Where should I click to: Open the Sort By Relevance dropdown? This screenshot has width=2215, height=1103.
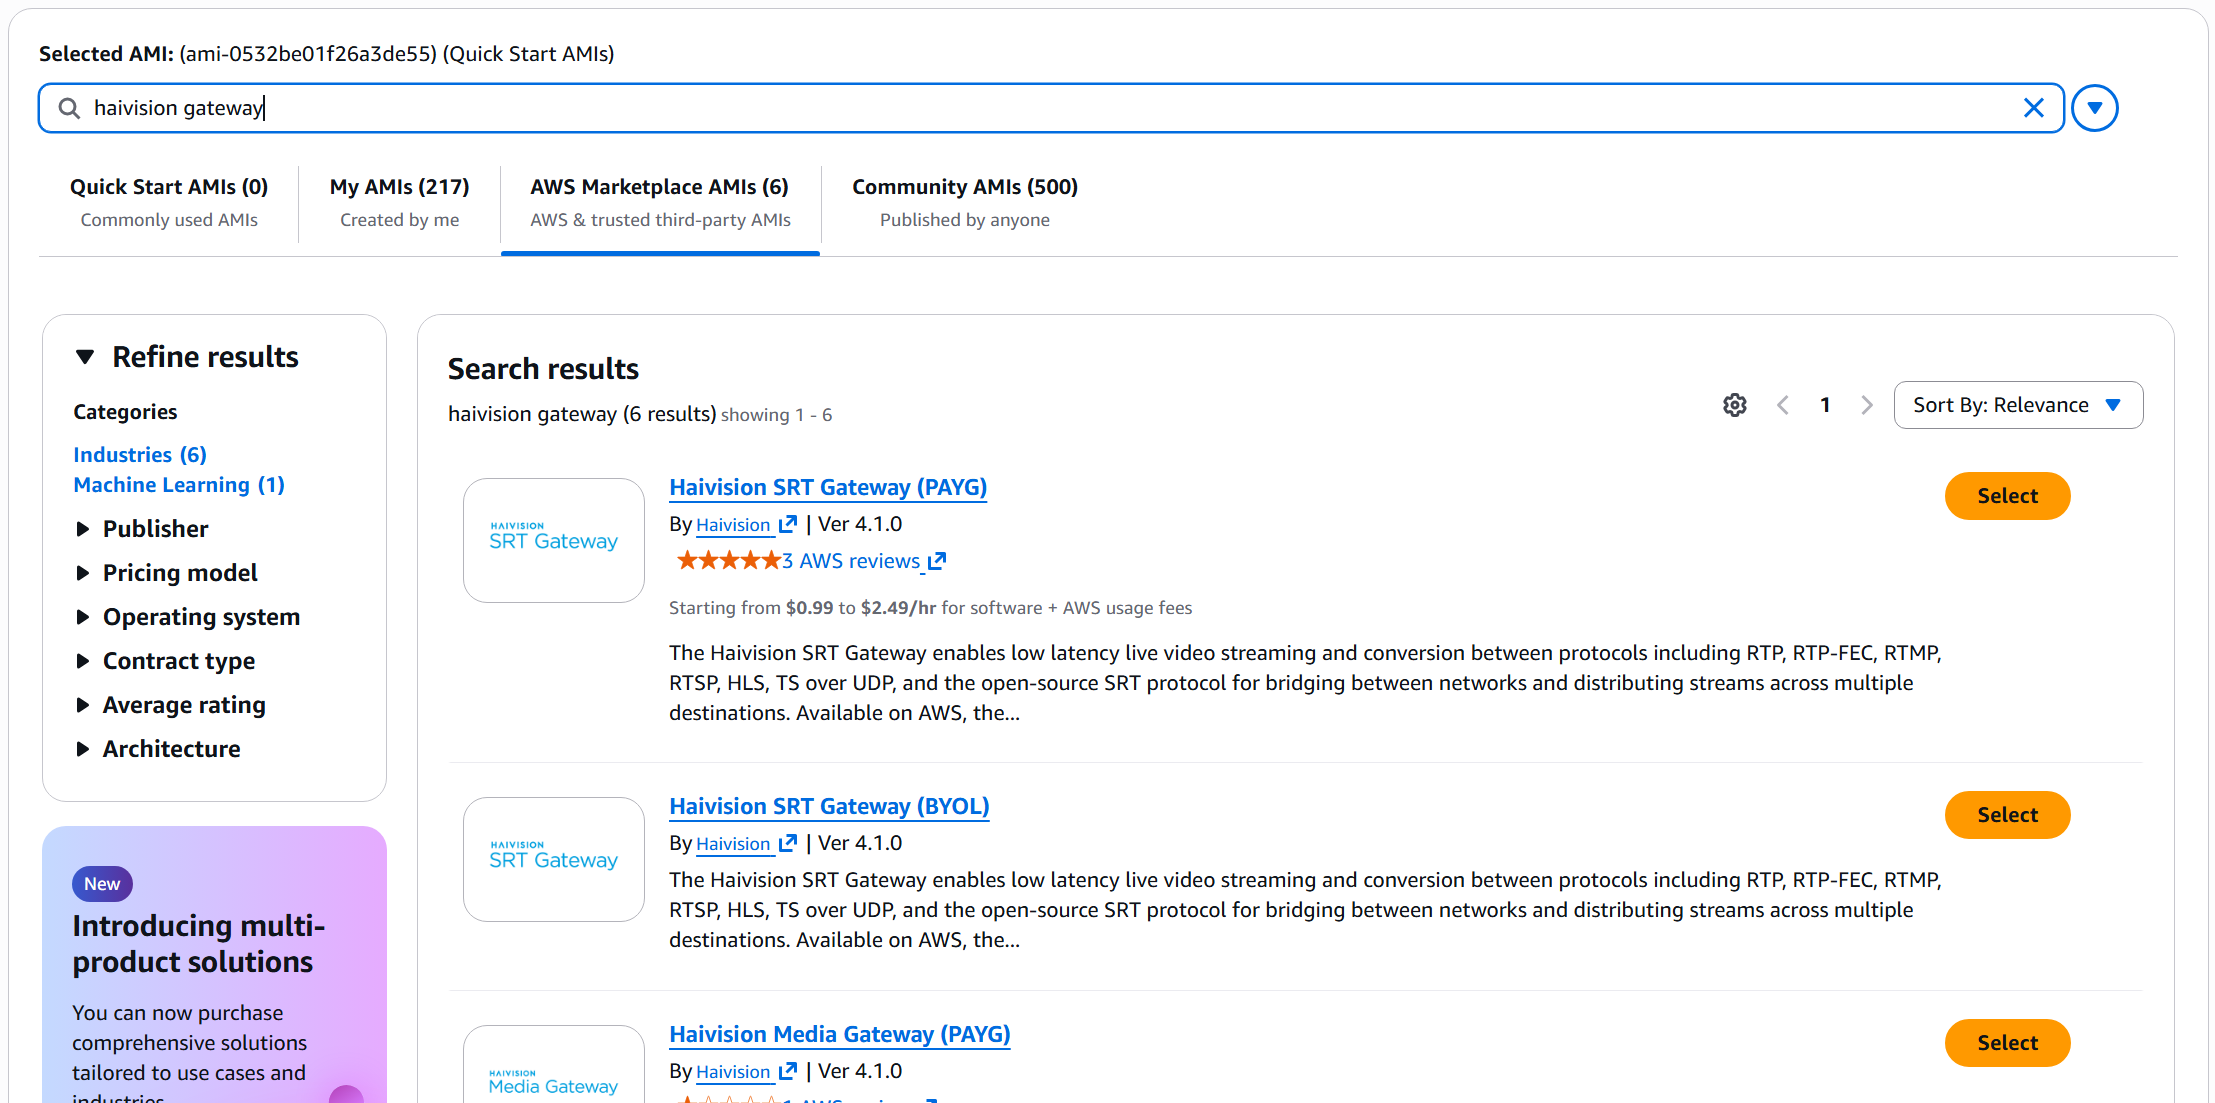2018,405
